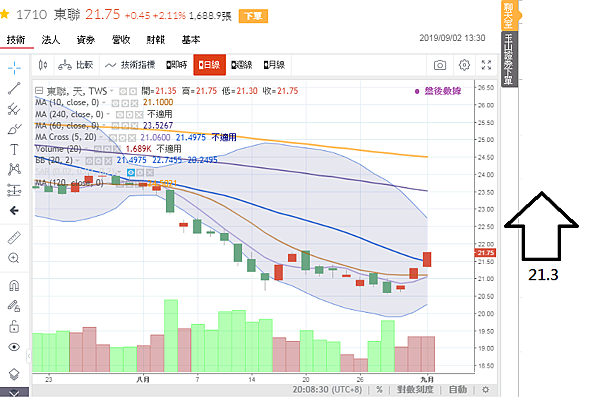Click time zone 20:08:30 (UTC+8)
600x420 pixels.
[x=327, y=390]
